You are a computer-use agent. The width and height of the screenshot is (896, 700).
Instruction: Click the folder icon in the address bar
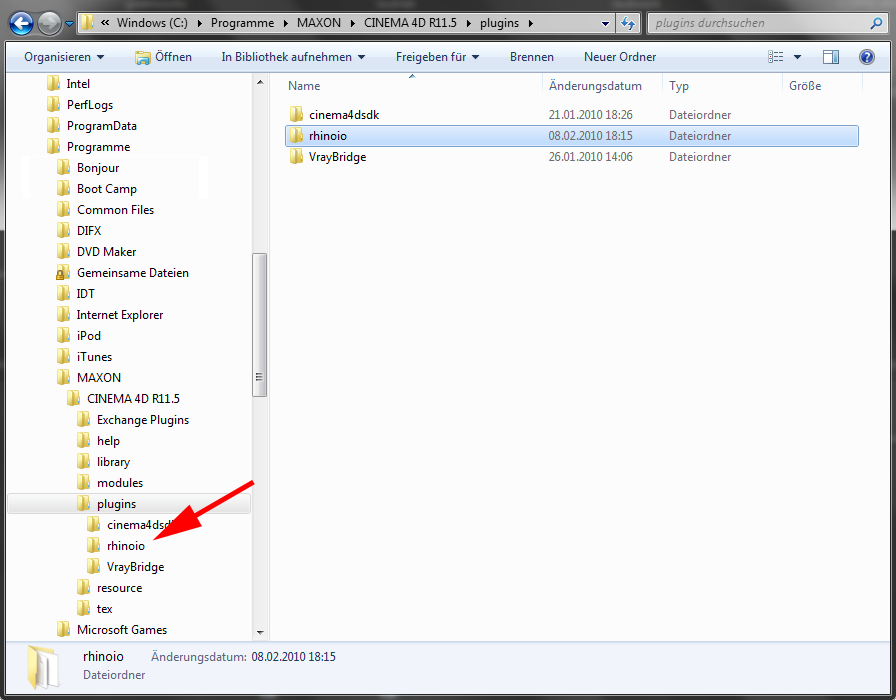(x=87, y=23)
